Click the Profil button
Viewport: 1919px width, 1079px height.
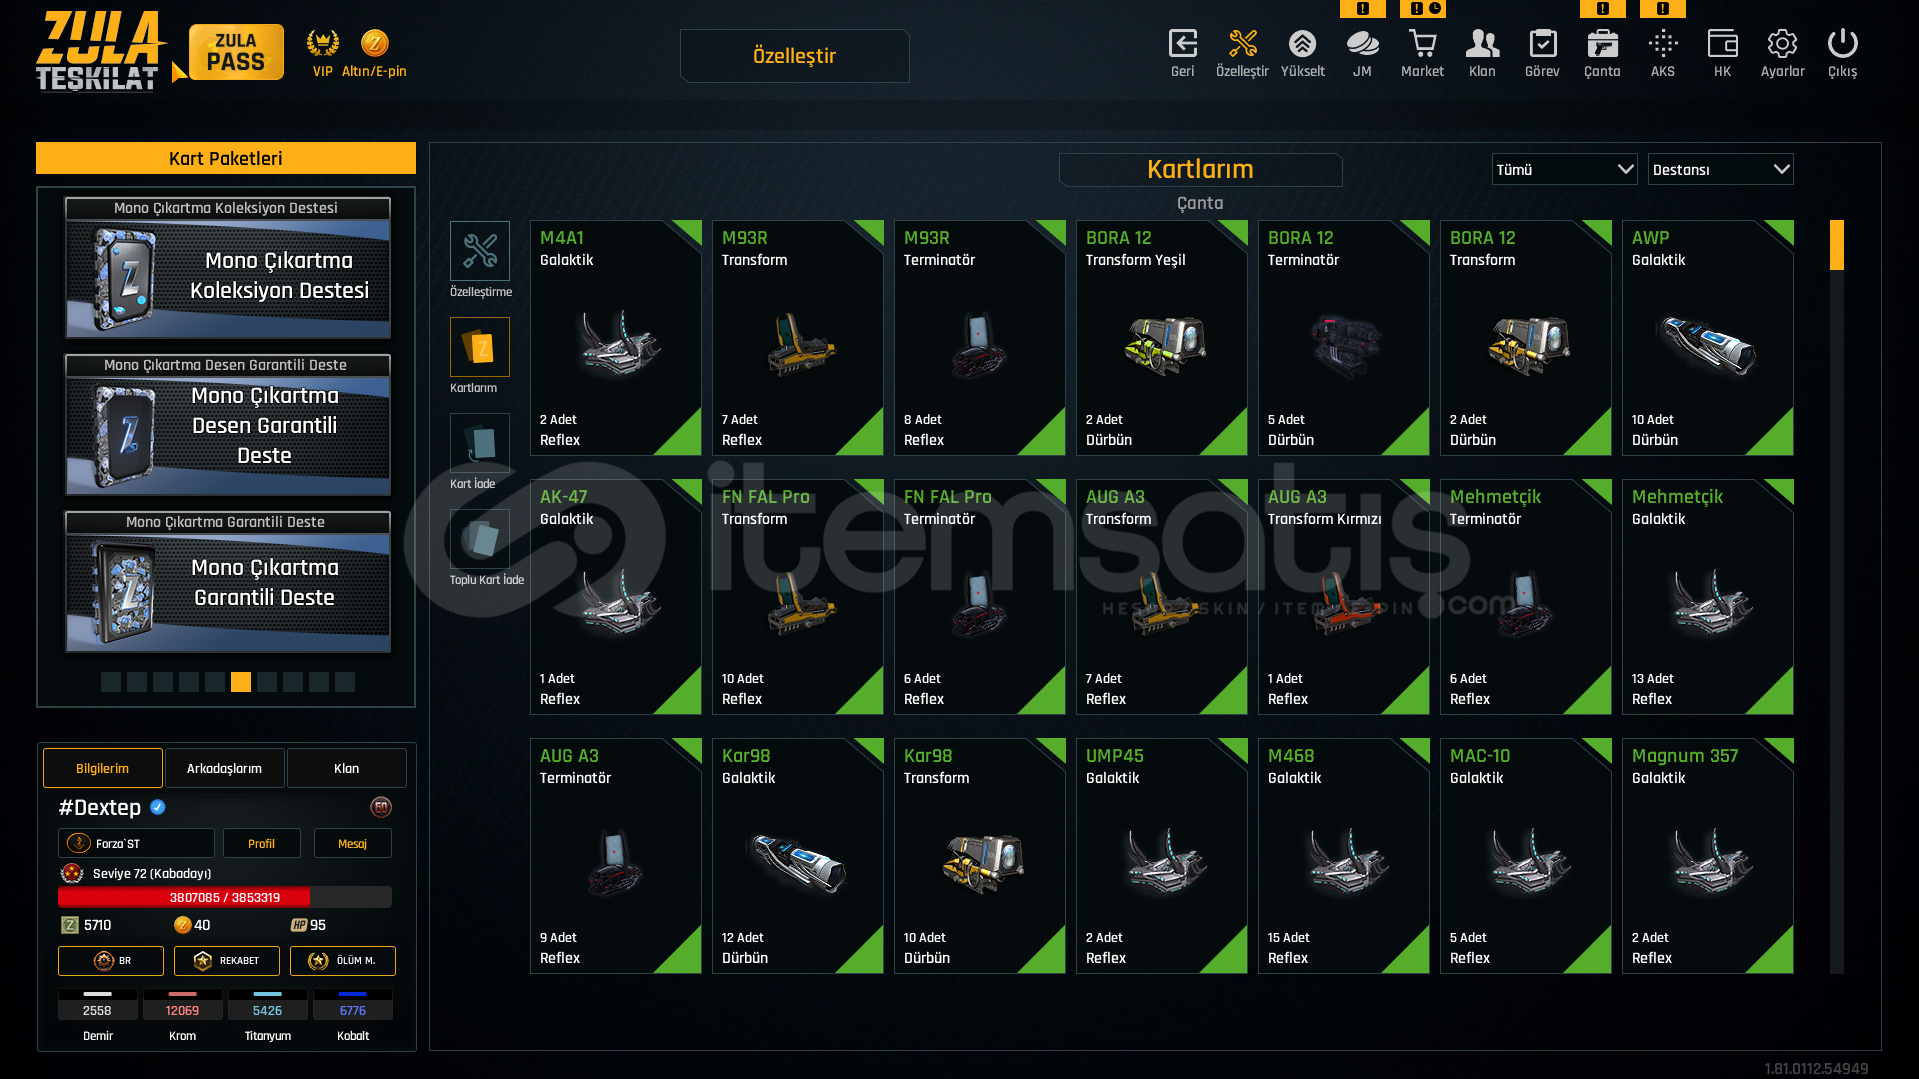(x=261, y=843)
